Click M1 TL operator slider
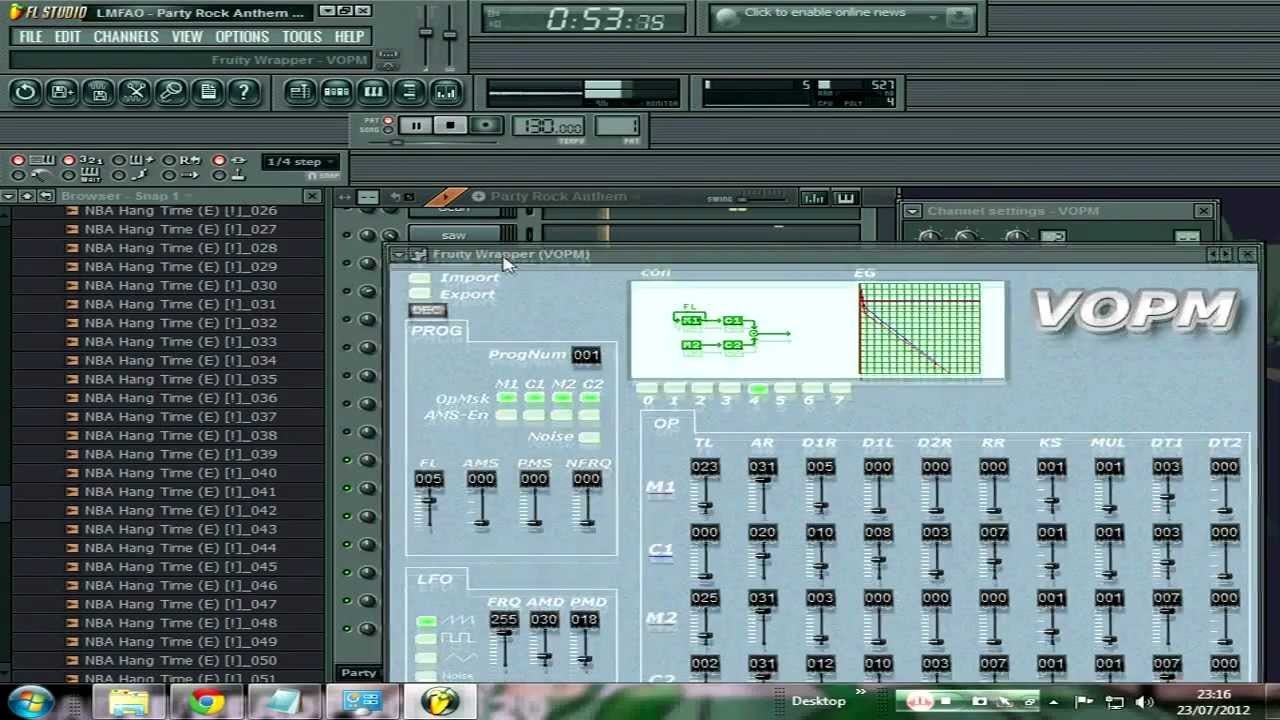This screenshot has width=1280, height=720. pos(704,496)
